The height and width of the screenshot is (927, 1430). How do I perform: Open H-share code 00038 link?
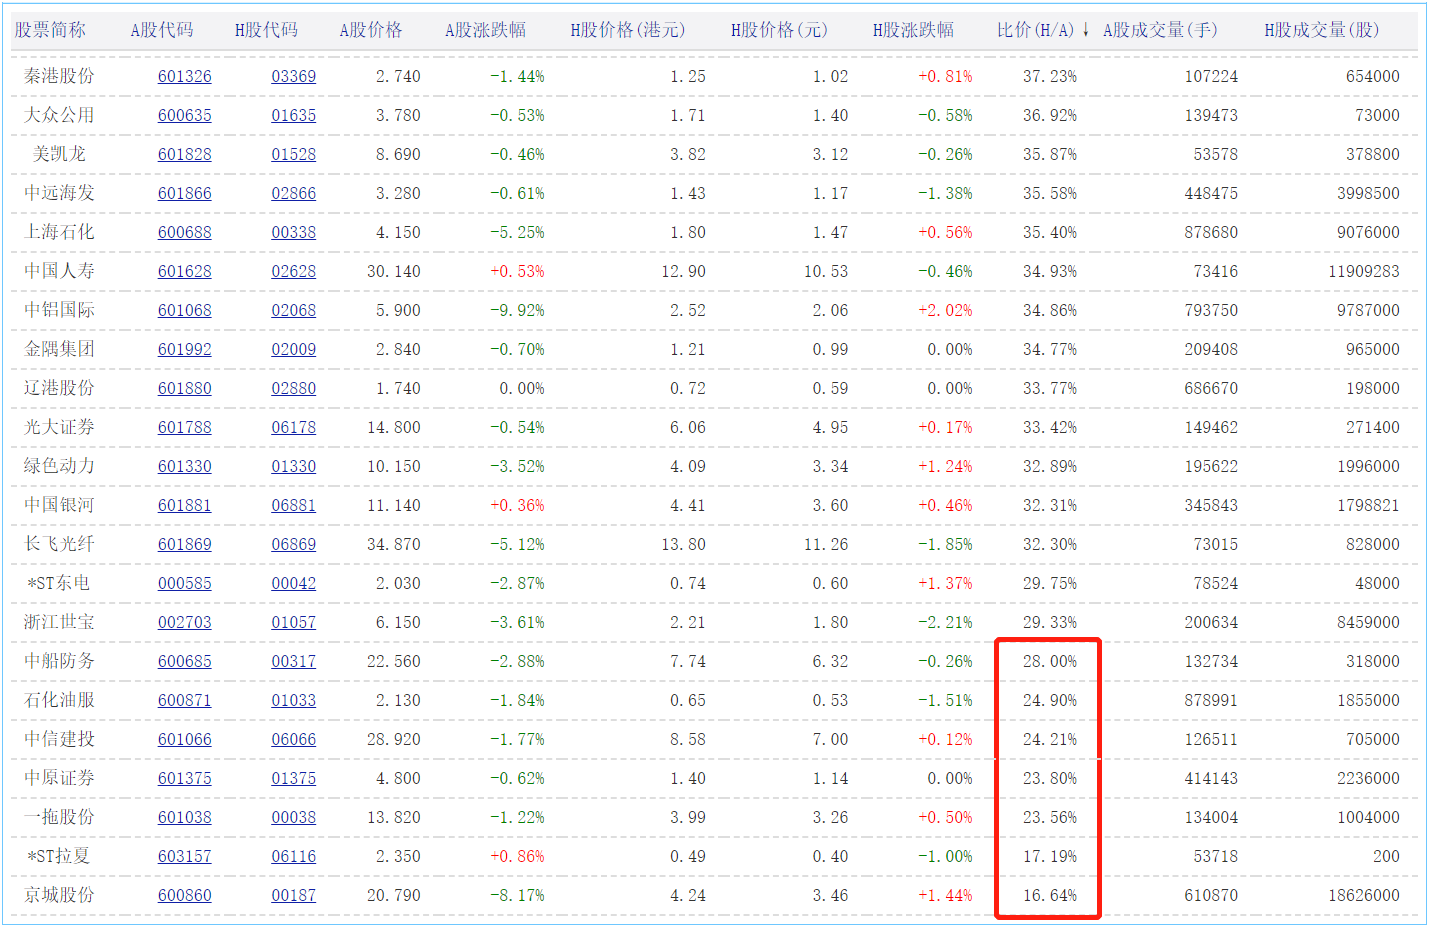click(294, 817)
